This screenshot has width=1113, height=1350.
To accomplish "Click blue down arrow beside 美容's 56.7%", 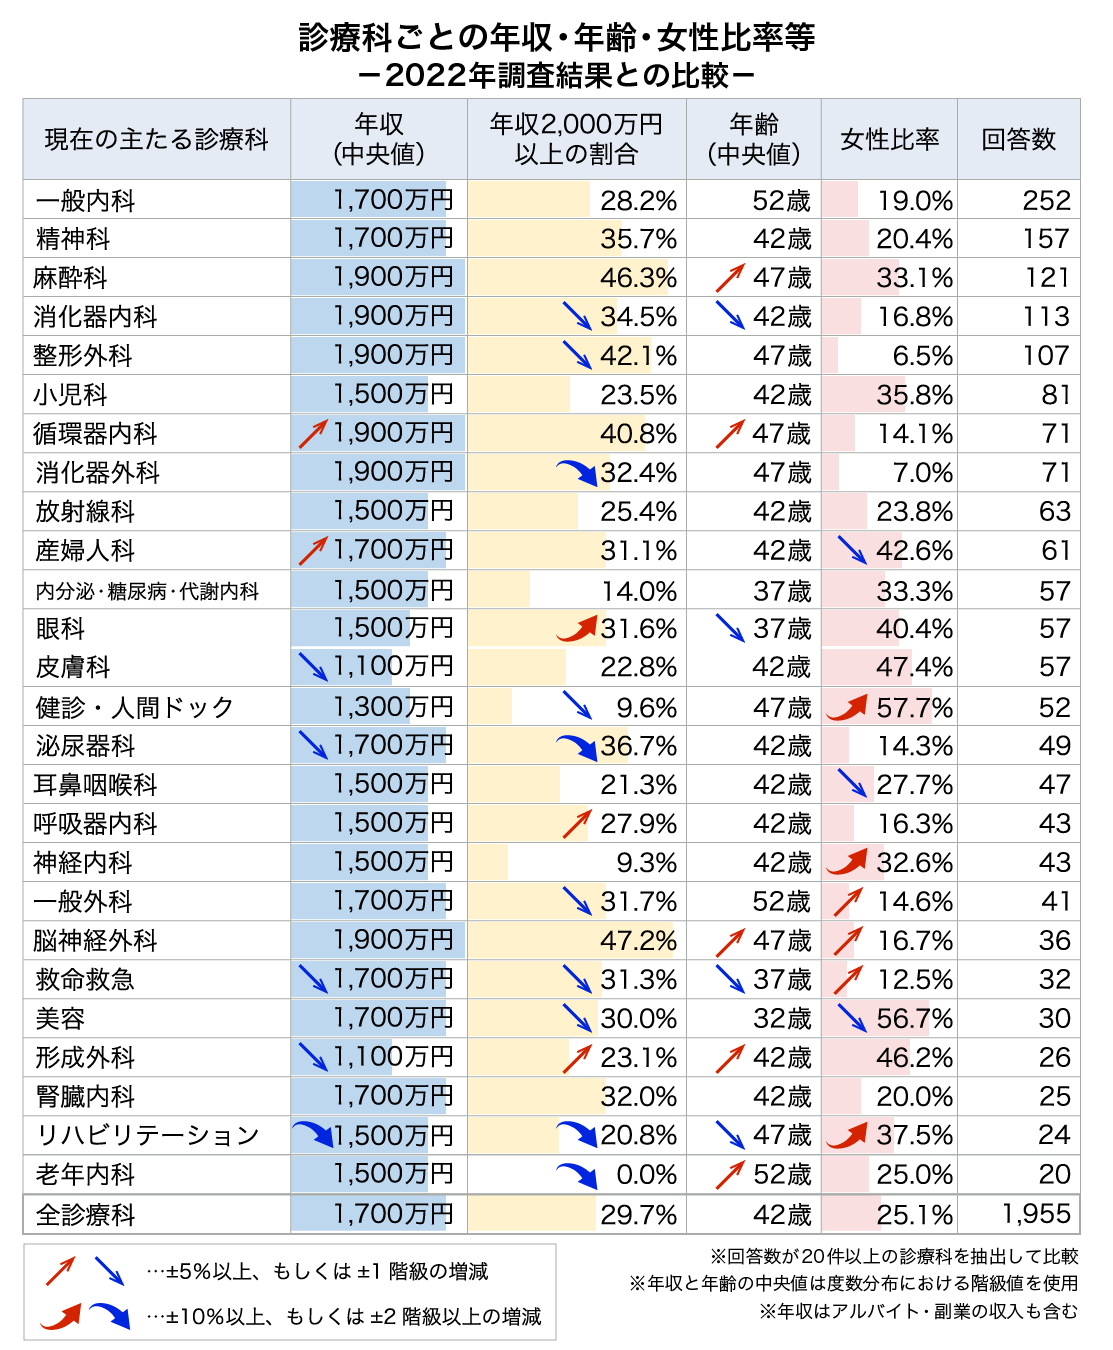I will 852,1019.
